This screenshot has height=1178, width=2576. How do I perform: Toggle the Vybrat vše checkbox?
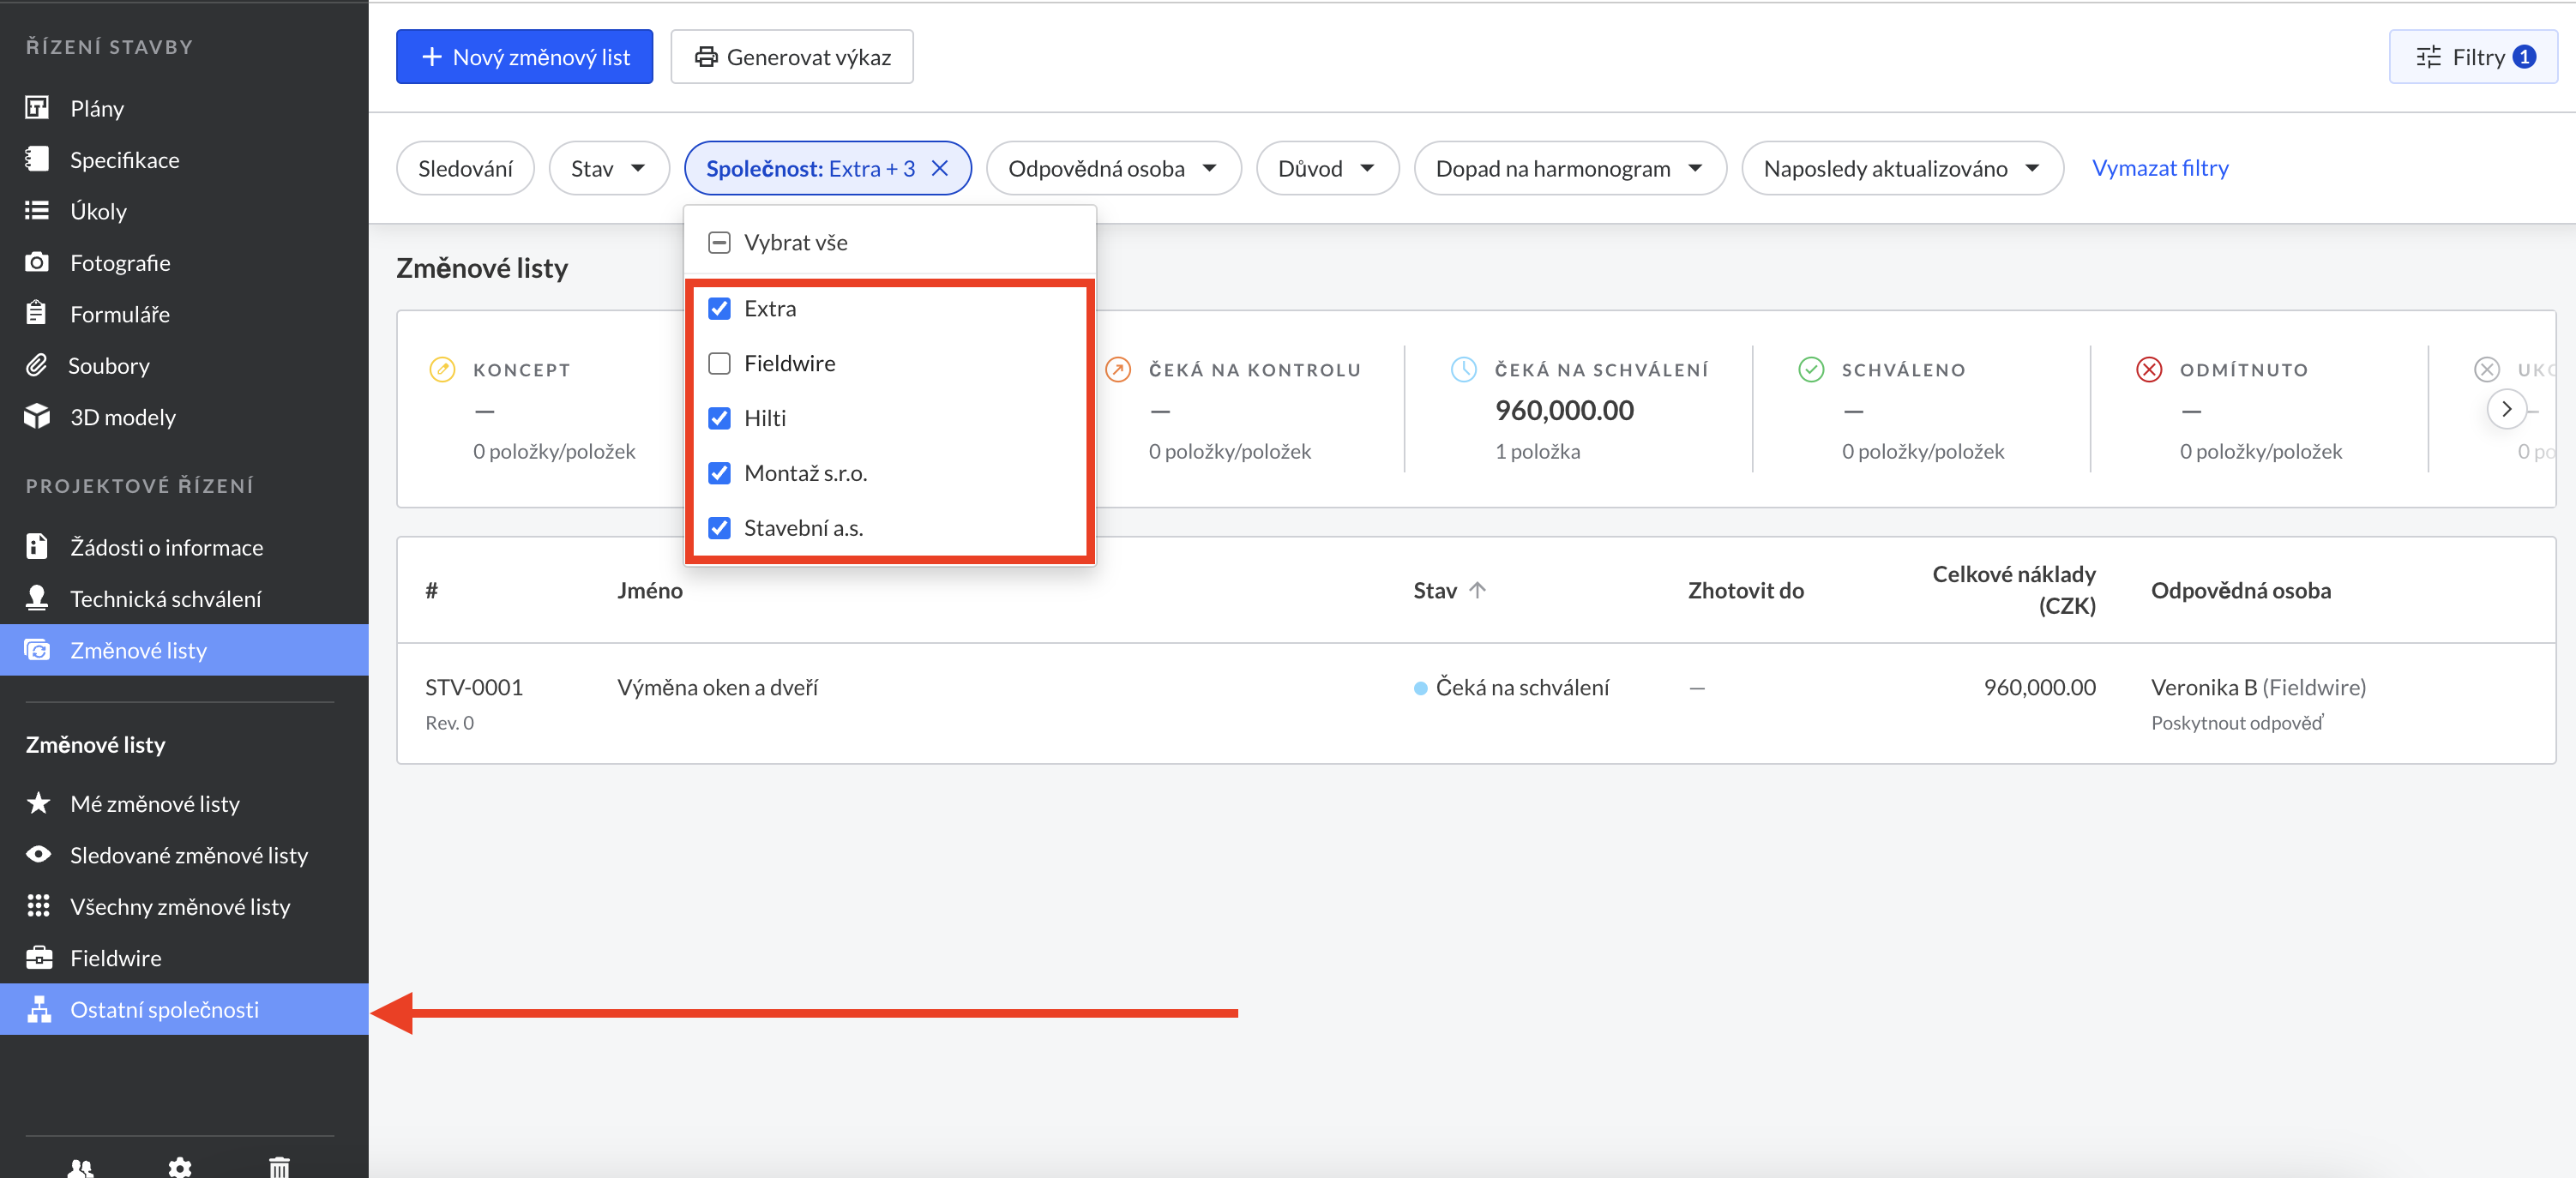(719, 242)
